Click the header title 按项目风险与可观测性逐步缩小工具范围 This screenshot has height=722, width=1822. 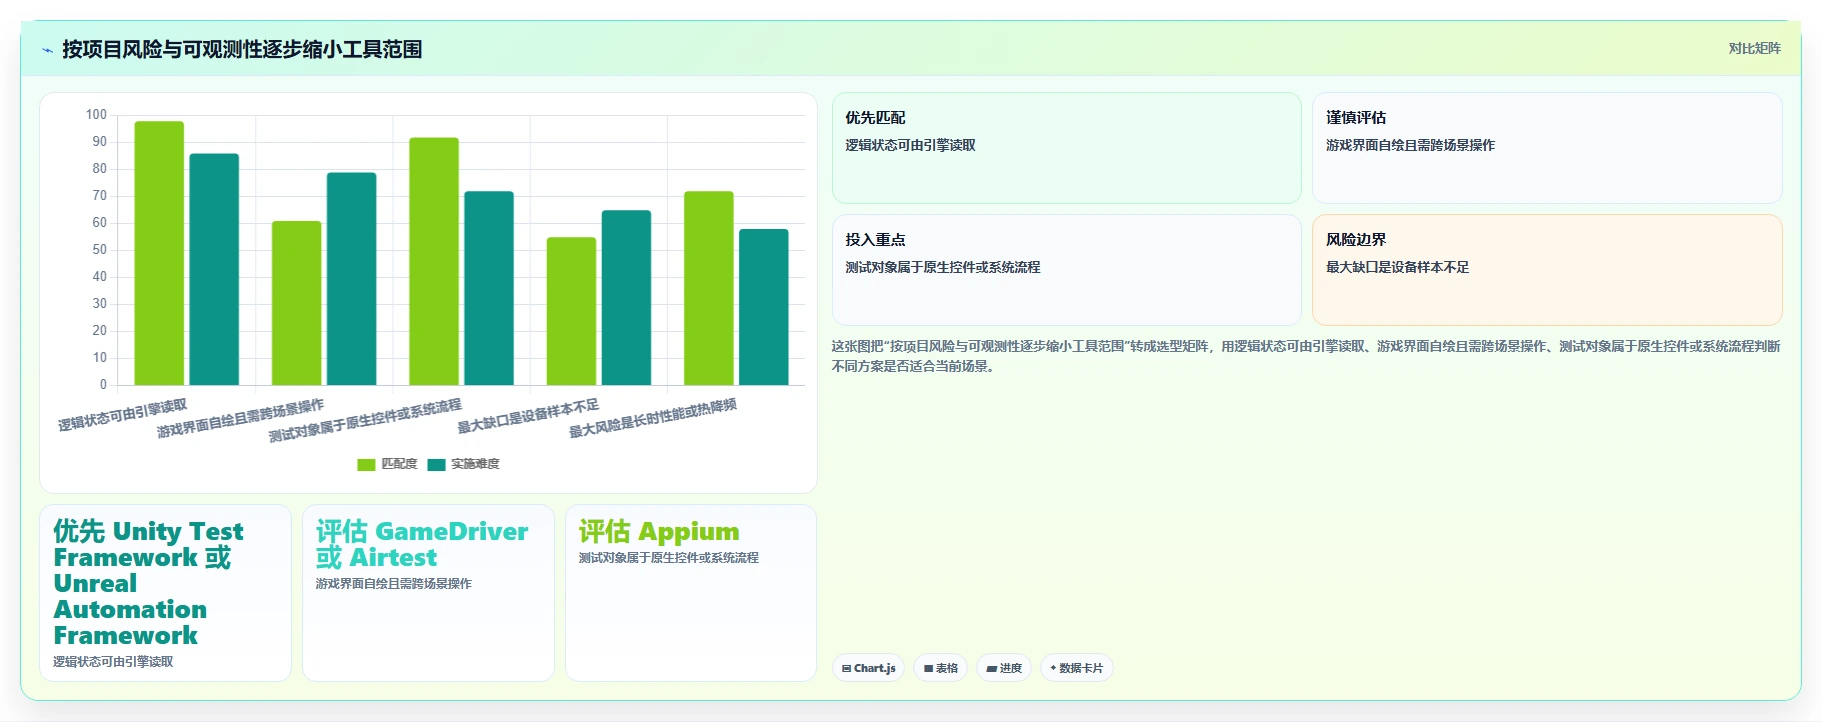click(242, 49)
